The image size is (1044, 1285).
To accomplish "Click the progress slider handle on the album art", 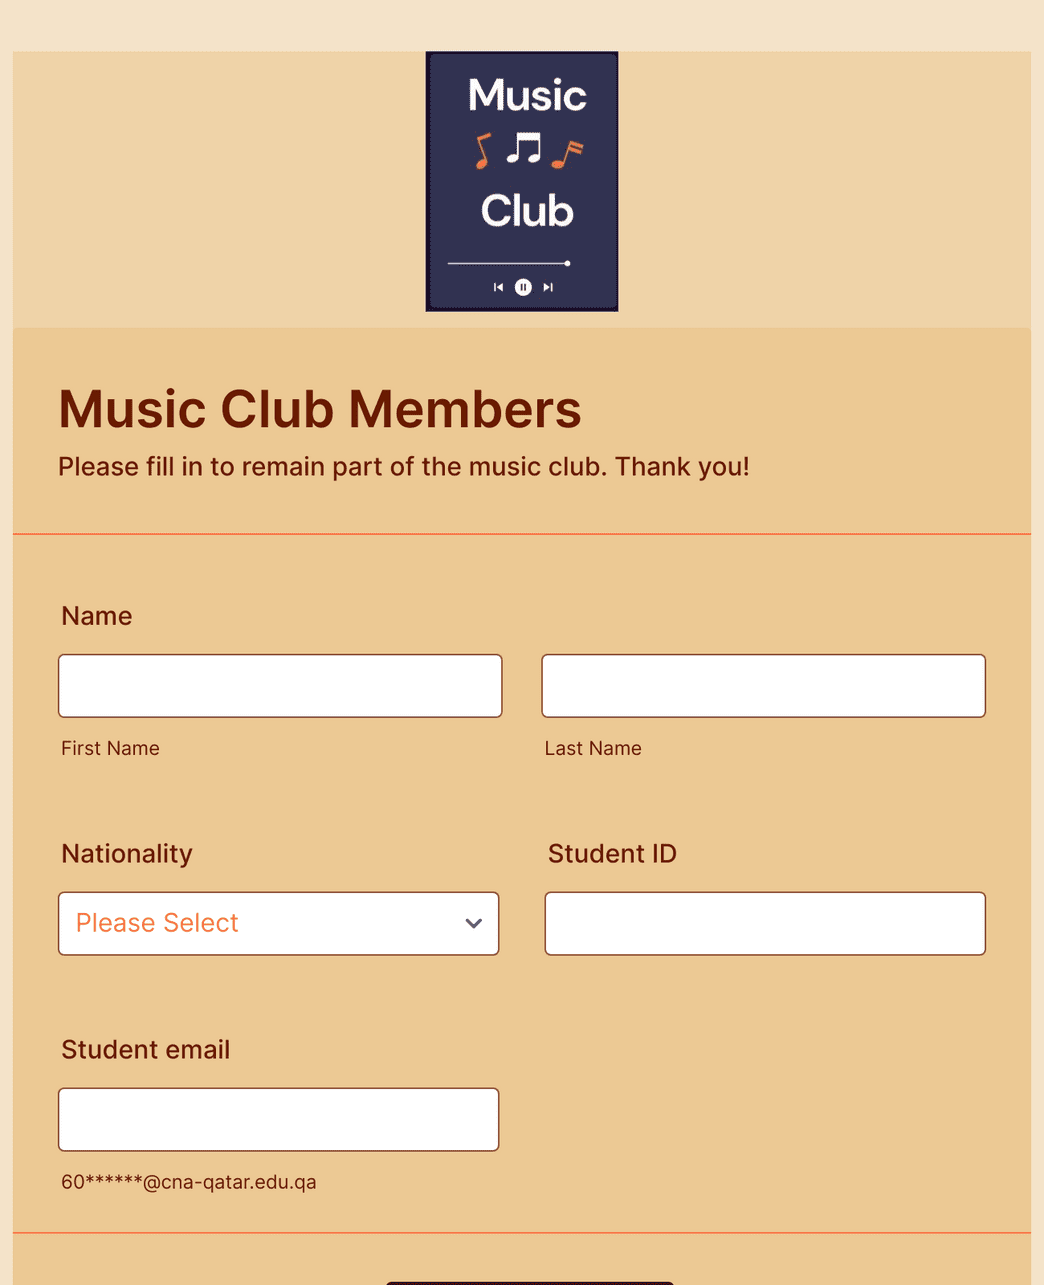I will coord(566,262).
